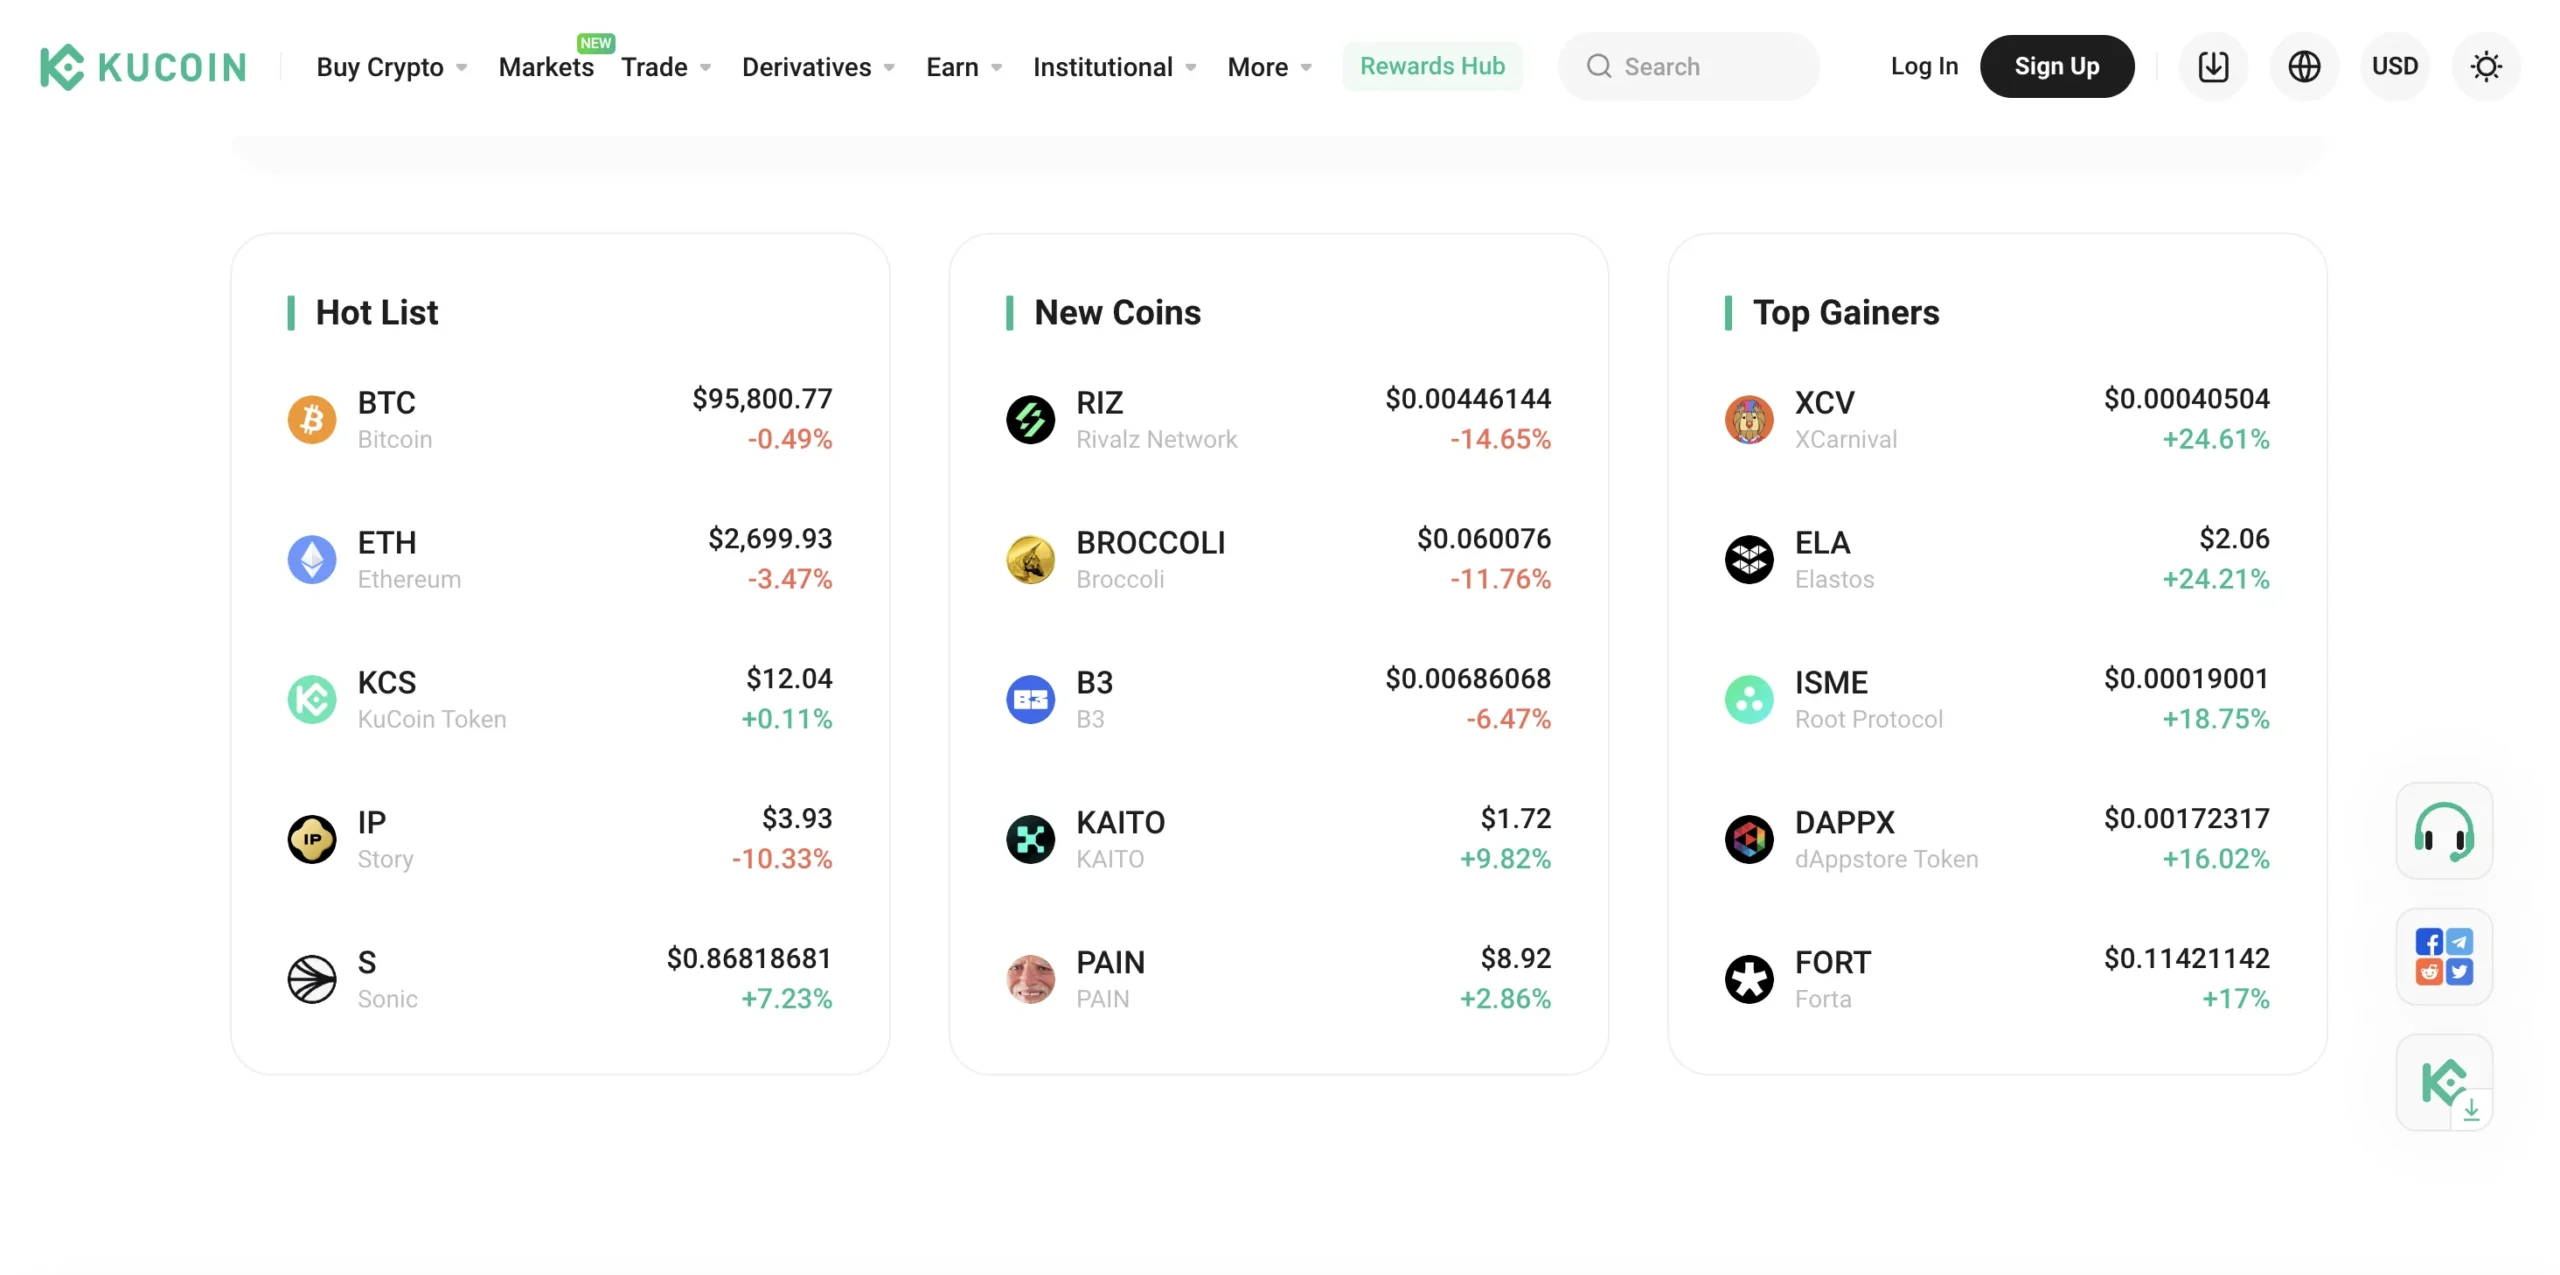This screenshot has height=1275, width=2560.
Task: Click the Ethereum coin icon
Action: [x=312, y=559]
